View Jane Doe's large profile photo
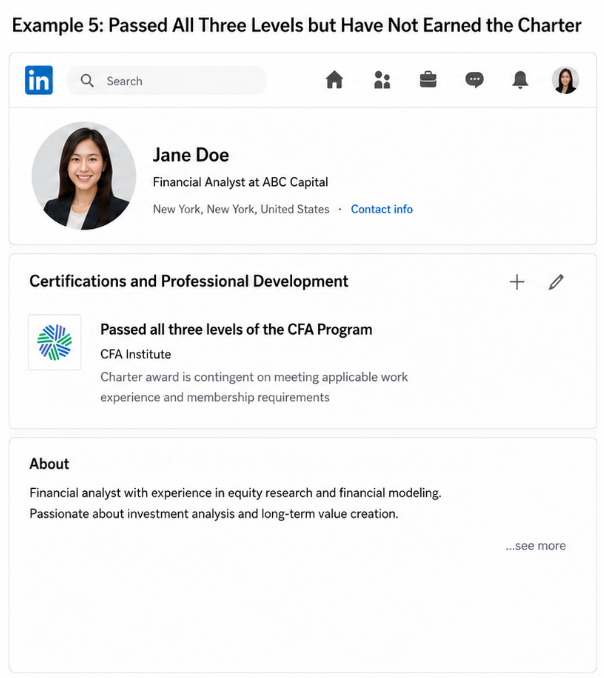 pyautogui.click(x=84, y=176)
